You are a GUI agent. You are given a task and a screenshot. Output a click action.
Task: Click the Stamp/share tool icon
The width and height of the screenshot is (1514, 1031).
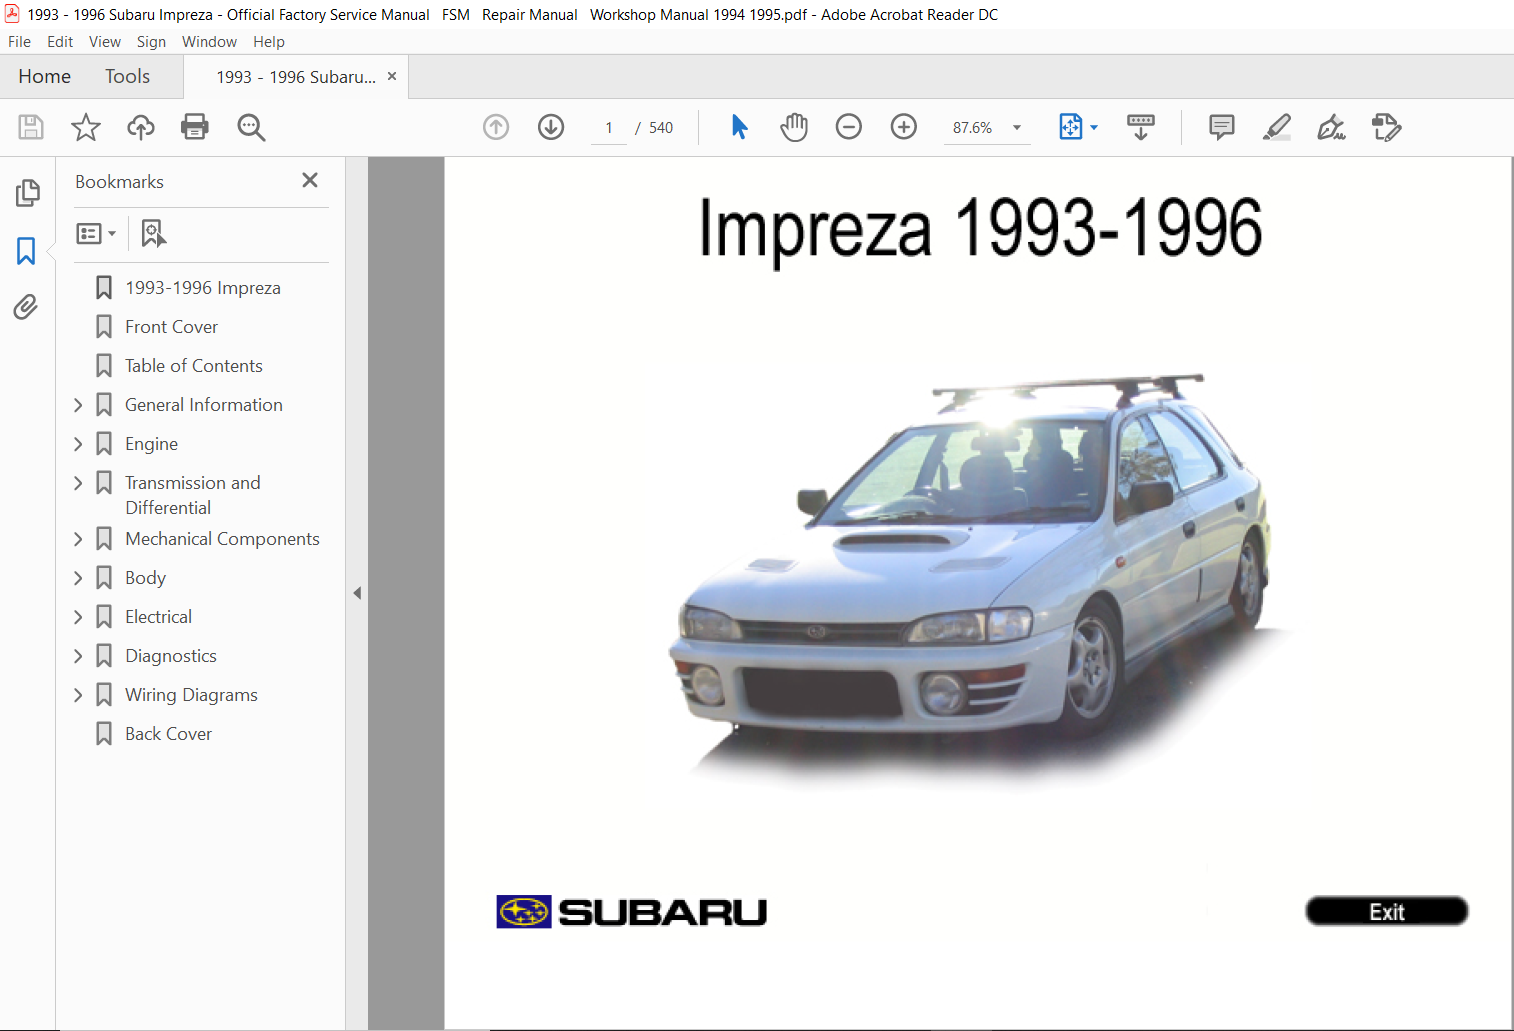coord(1386,127)
